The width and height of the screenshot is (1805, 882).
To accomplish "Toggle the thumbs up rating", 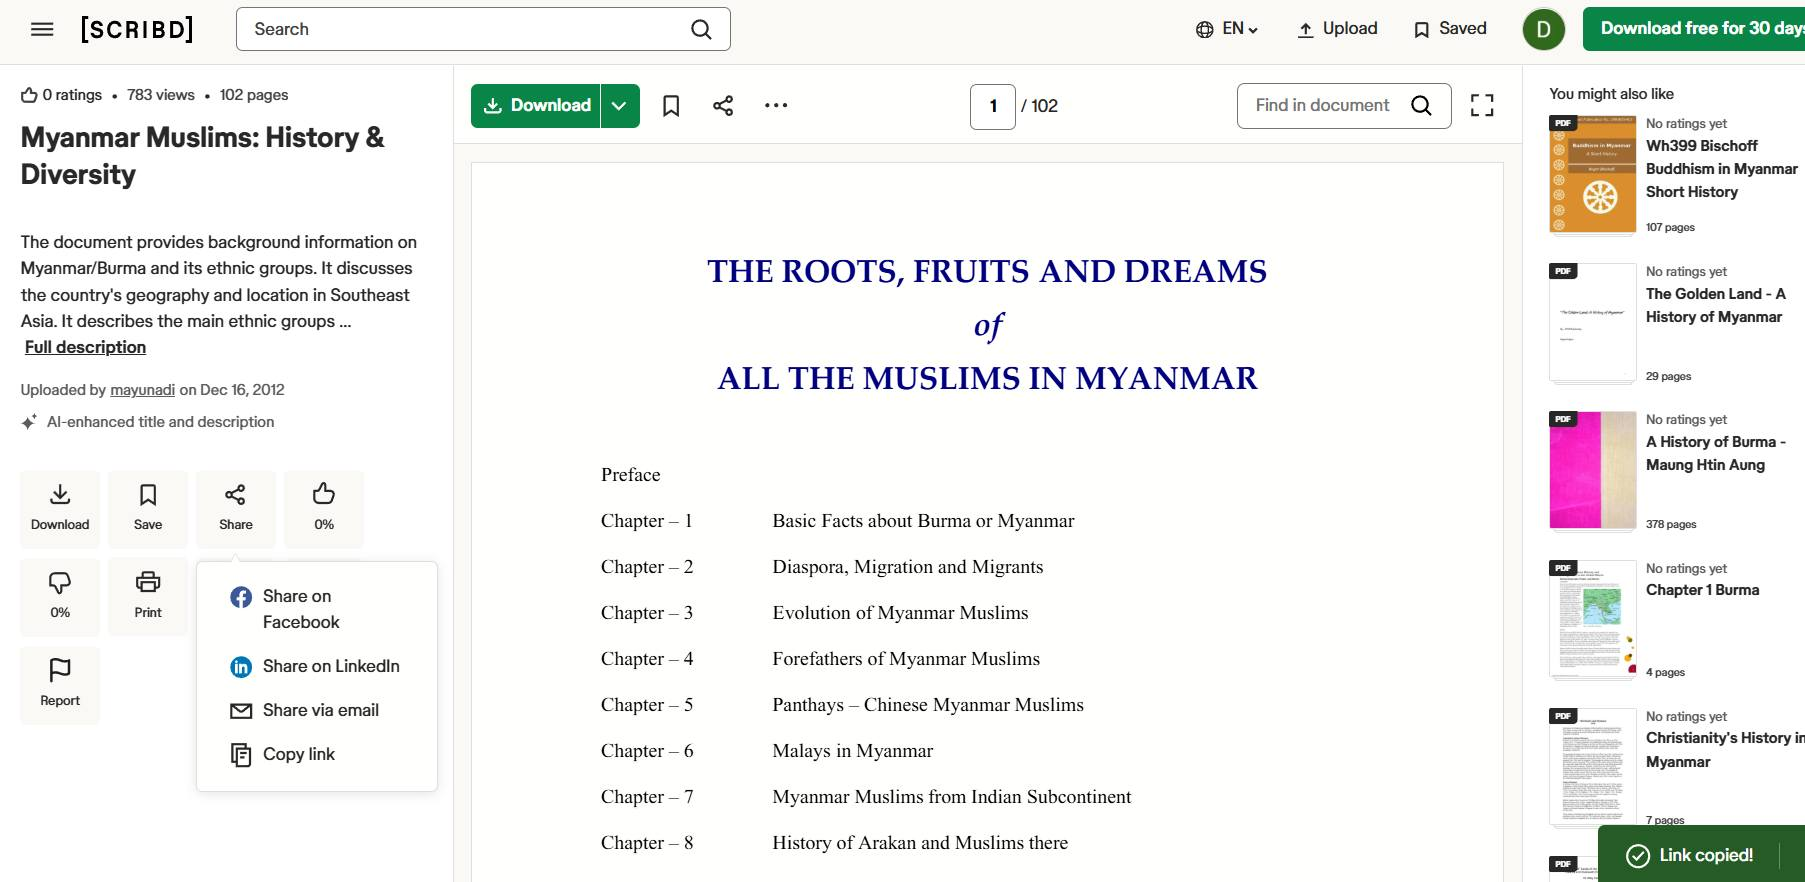I will coord(324,508).
